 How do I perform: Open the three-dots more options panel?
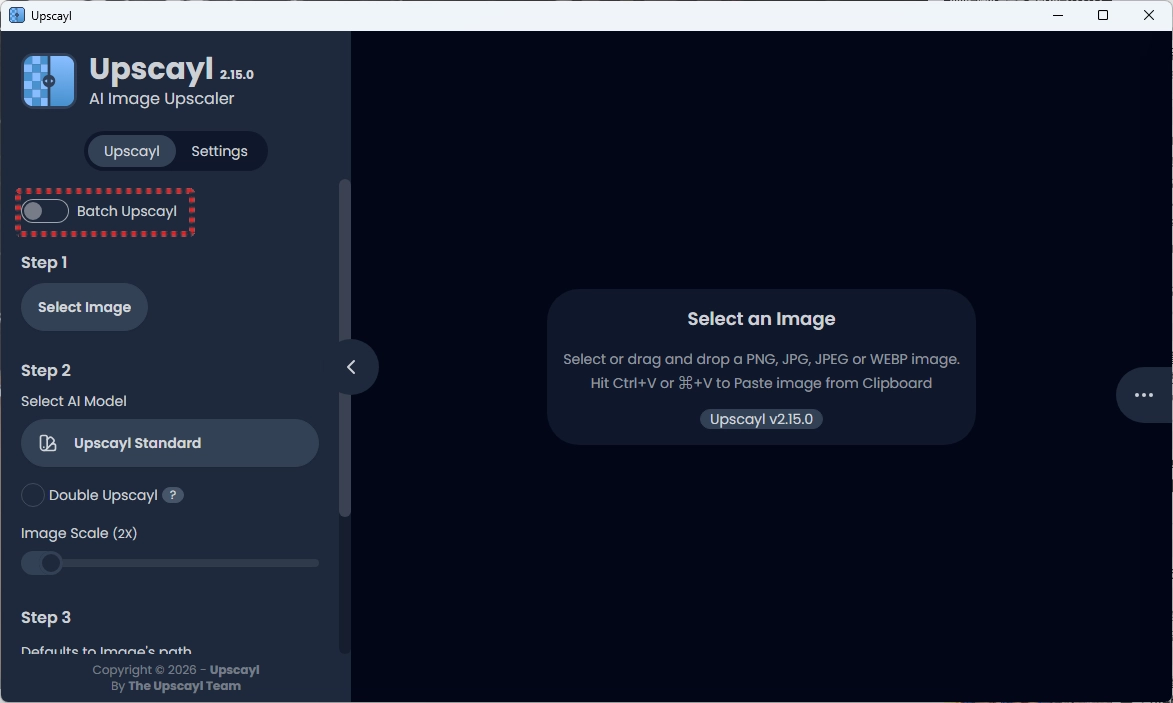(x=1144, y=395)
